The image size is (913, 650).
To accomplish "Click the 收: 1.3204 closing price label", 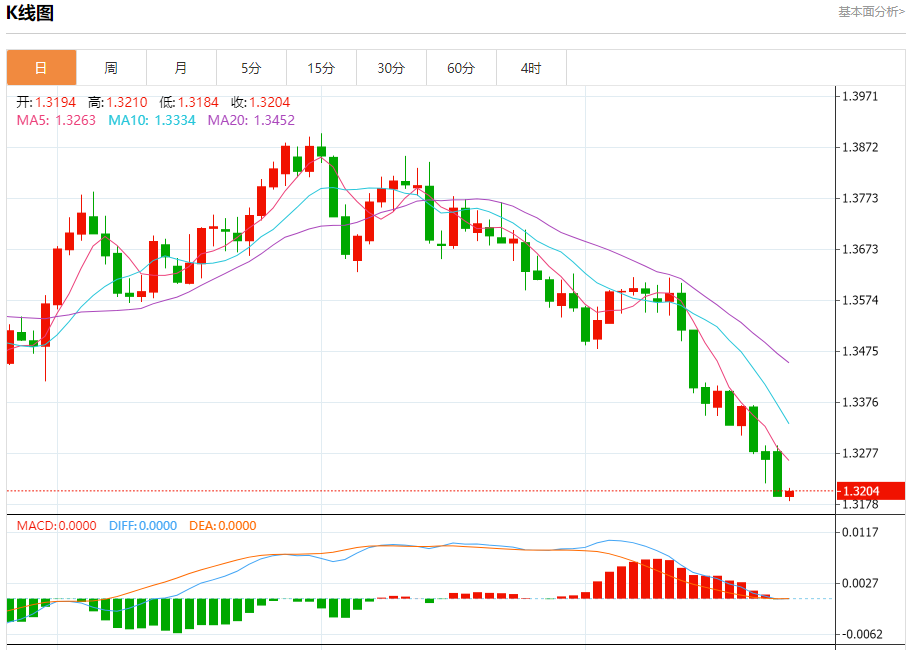I will (261, 102).
